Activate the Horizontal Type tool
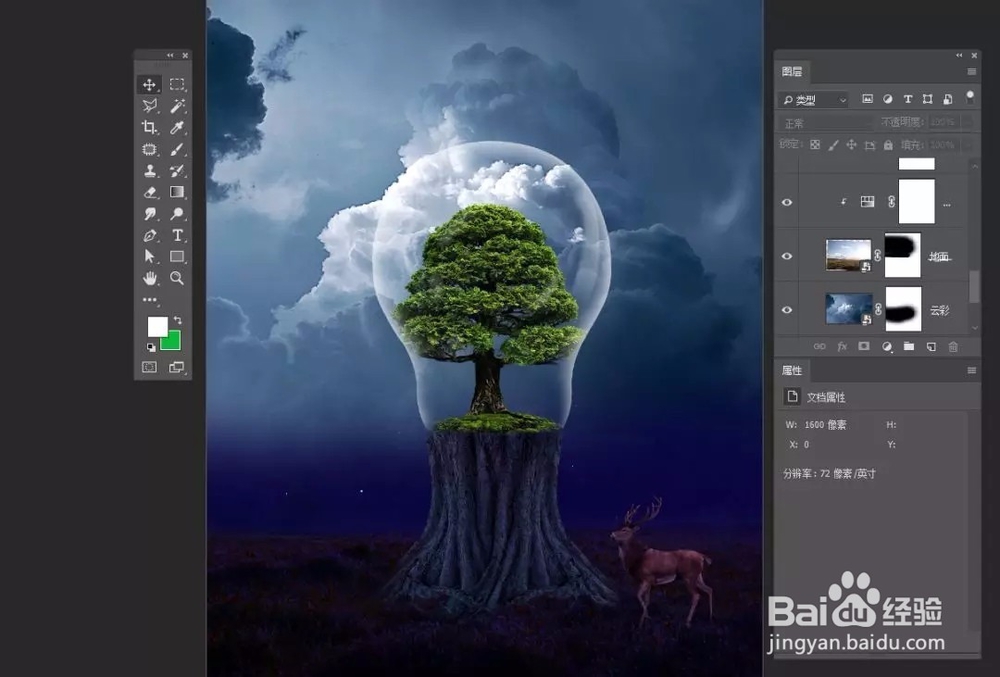 click(x=178, y=236)
